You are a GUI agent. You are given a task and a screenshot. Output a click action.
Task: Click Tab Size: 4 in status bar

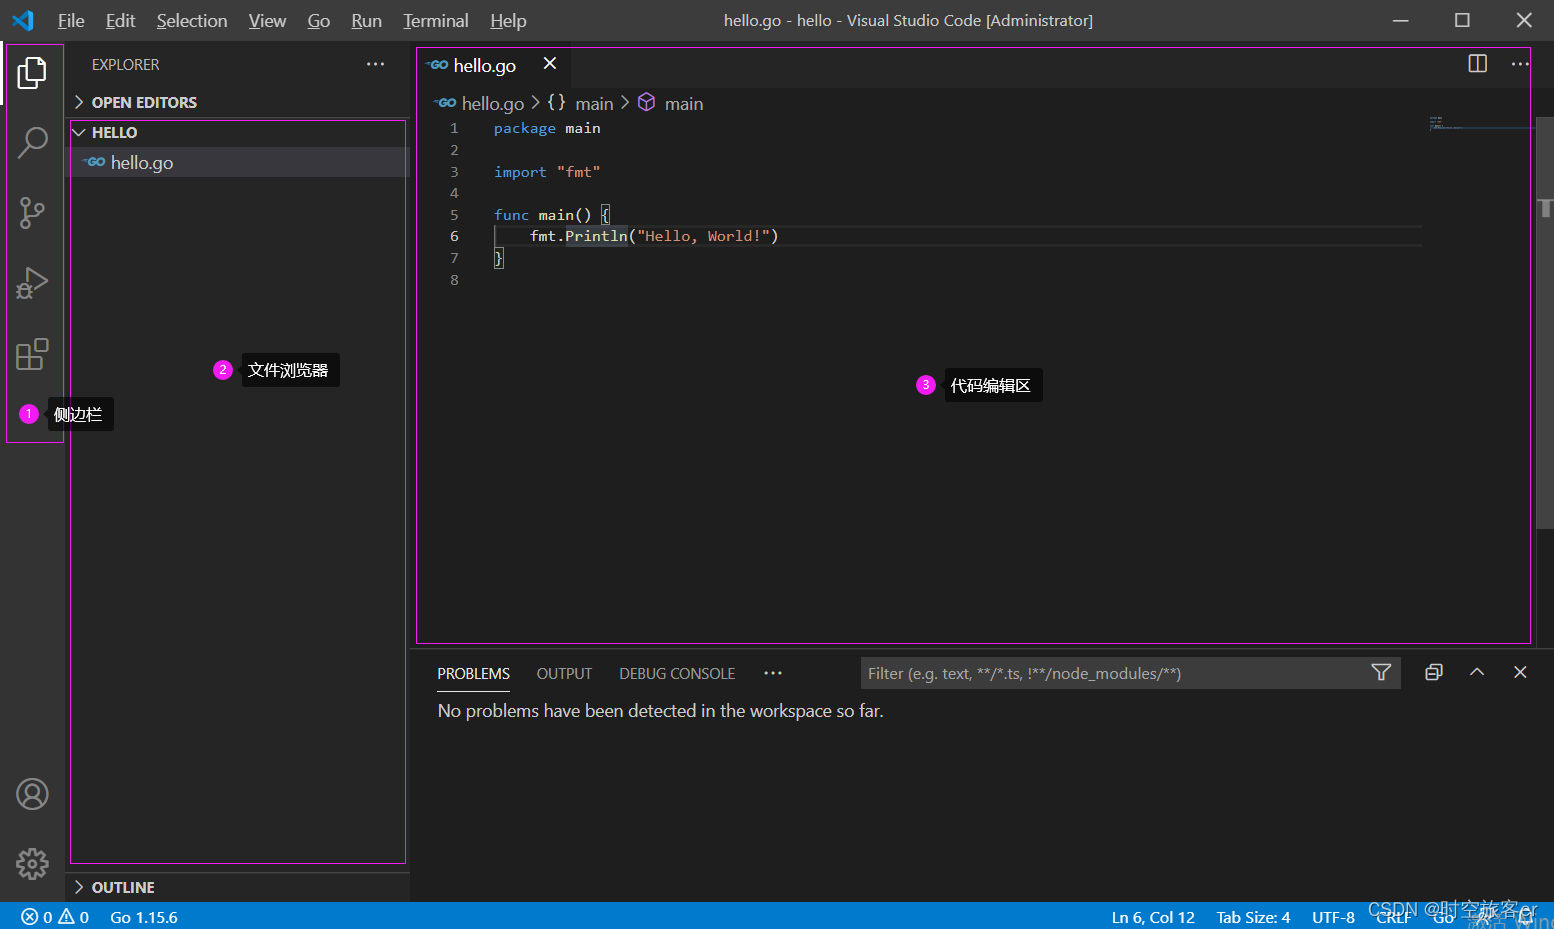1253,917
